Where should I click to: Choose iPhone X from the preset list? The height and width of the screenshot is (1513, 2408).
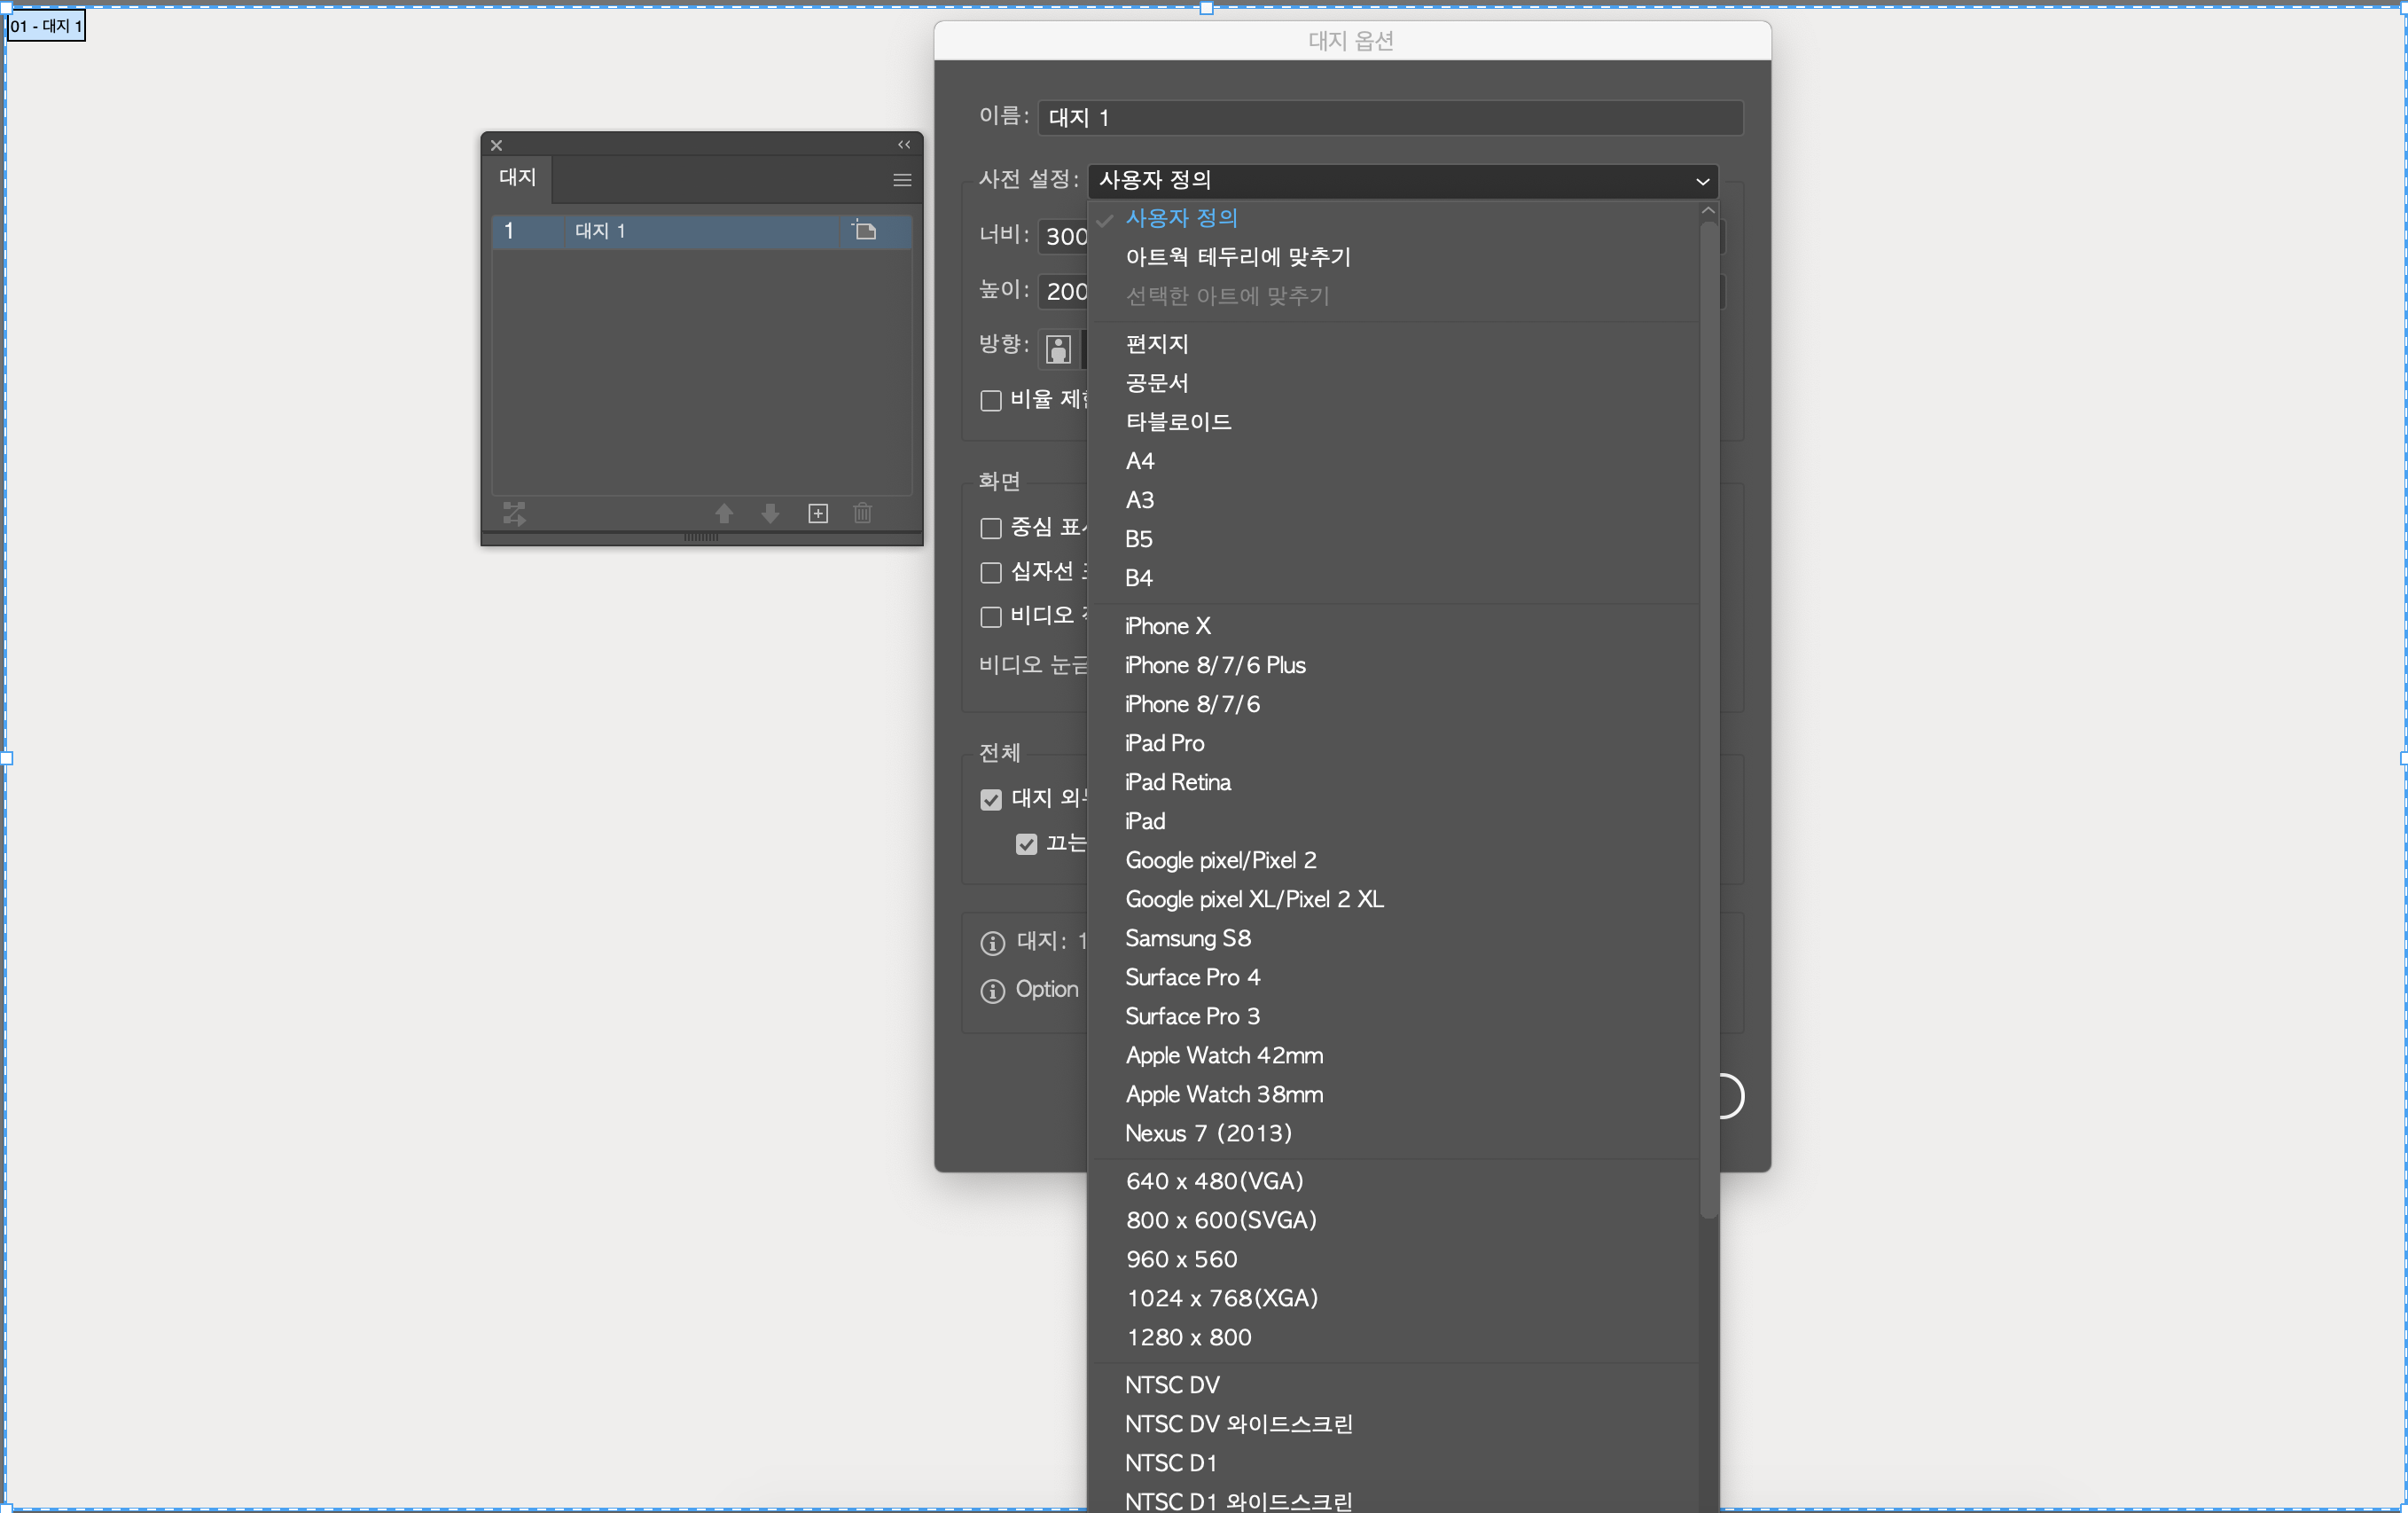[x=1167, y=626]
